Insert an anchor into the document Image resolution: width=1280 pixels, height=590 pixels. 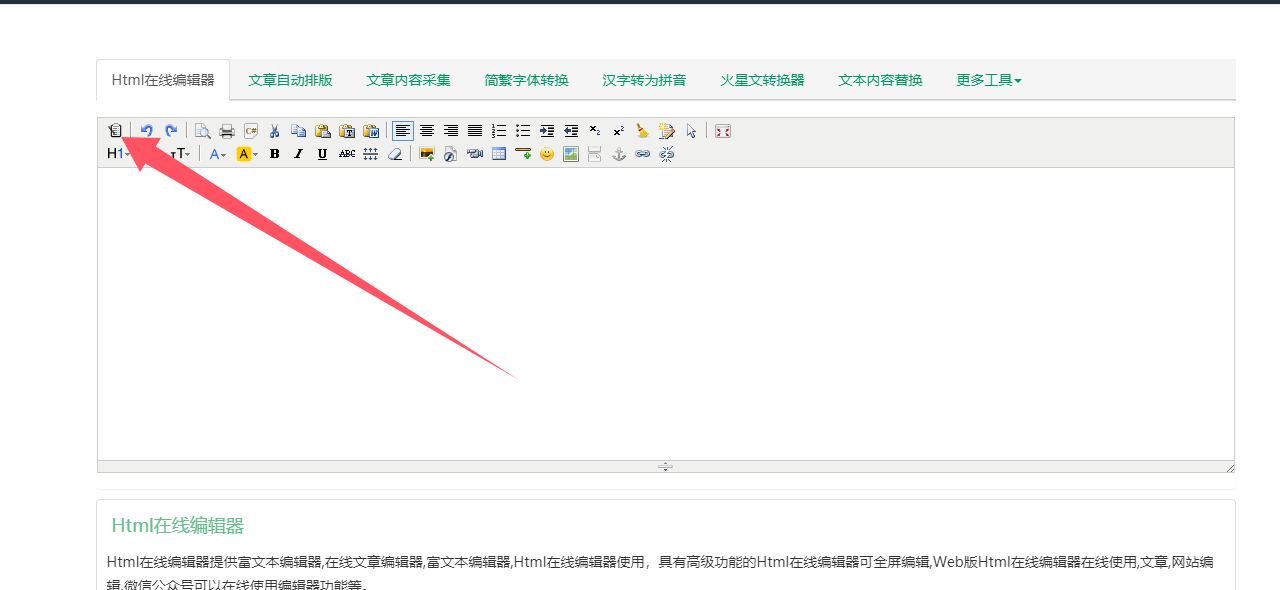[618, 154]
